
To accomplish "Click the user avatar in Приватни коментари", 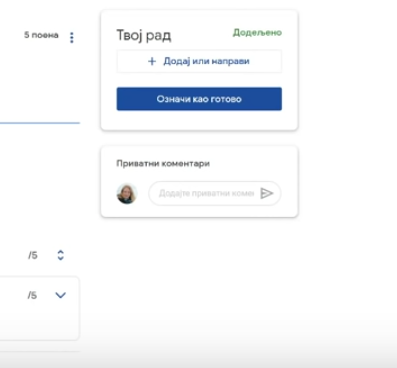I will coord(127,193).
